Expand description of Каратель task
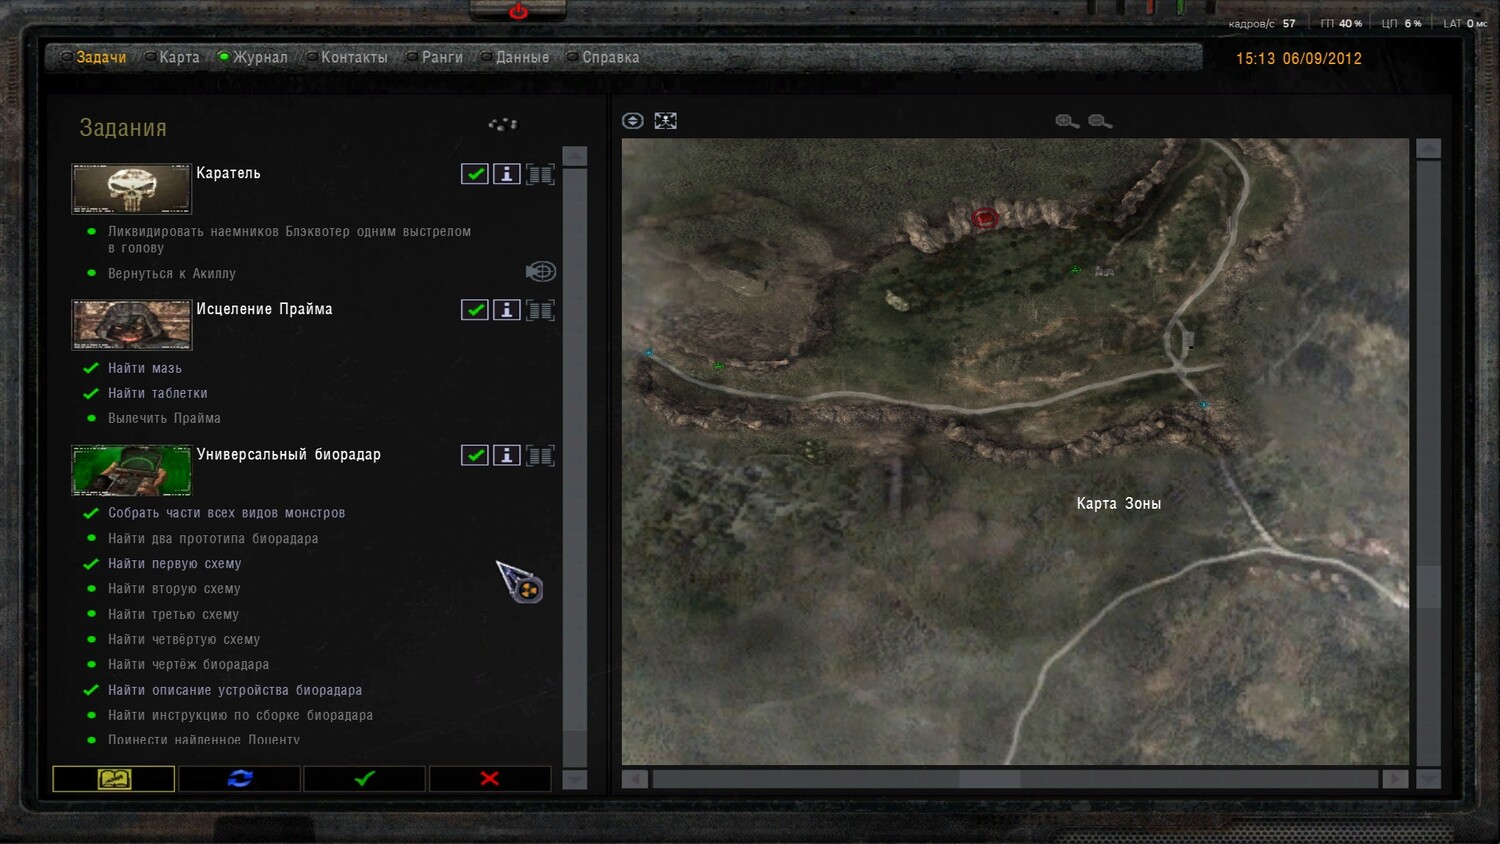This screenshot has width=1500, height=844. pos(540,174)
